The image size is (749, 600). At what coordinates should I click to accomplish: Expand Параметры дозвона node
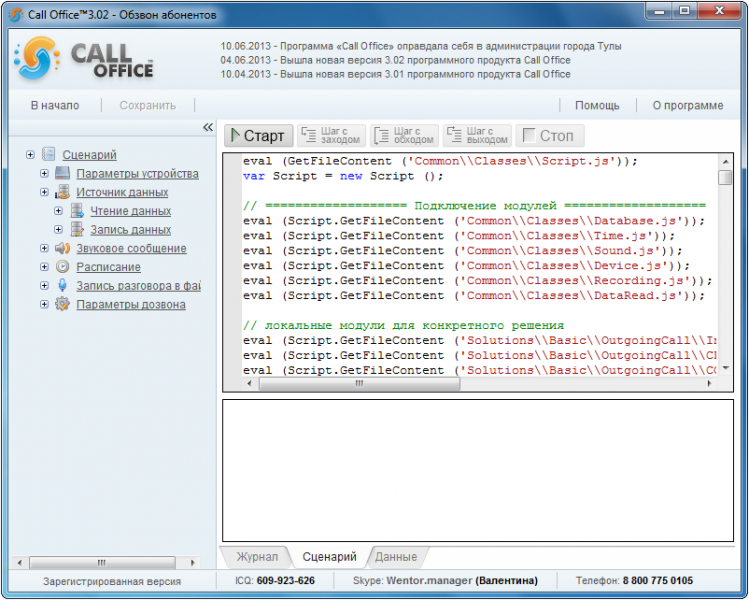[44, 304]
